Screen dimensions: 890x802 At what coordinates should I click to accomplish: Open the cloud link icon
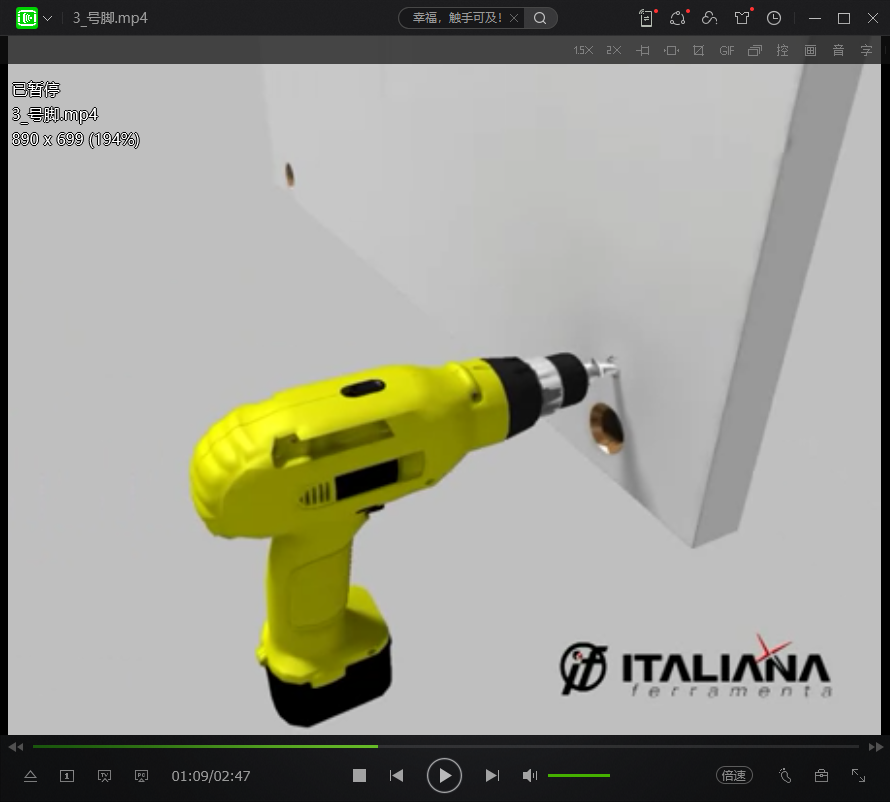point(710,18)
